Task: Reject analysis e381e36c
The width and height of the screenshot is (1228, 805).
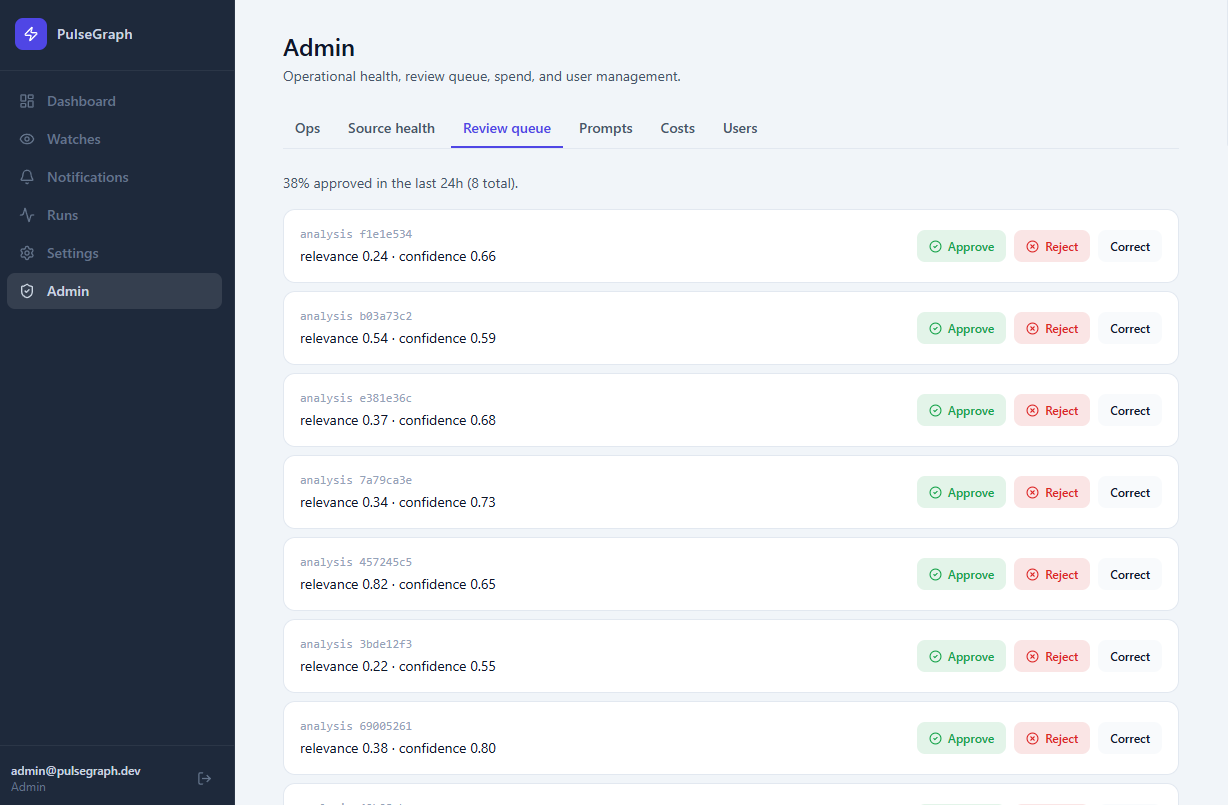Action: (x=1052, y=410)
